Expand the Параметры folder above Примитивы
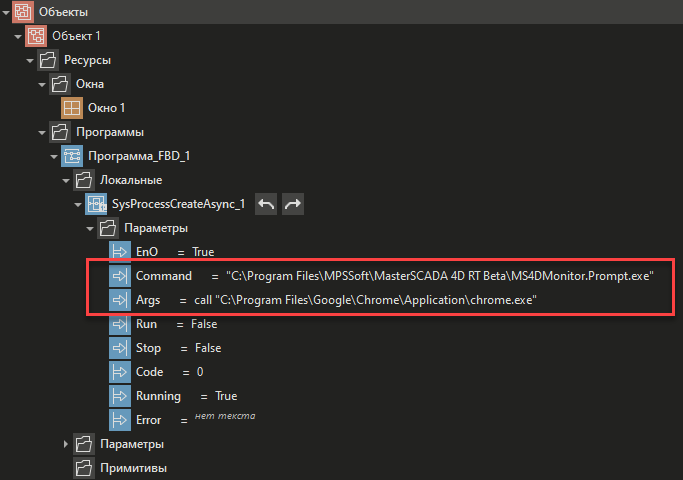The width and height of the screenshot is (683, 480). (65, 444)
